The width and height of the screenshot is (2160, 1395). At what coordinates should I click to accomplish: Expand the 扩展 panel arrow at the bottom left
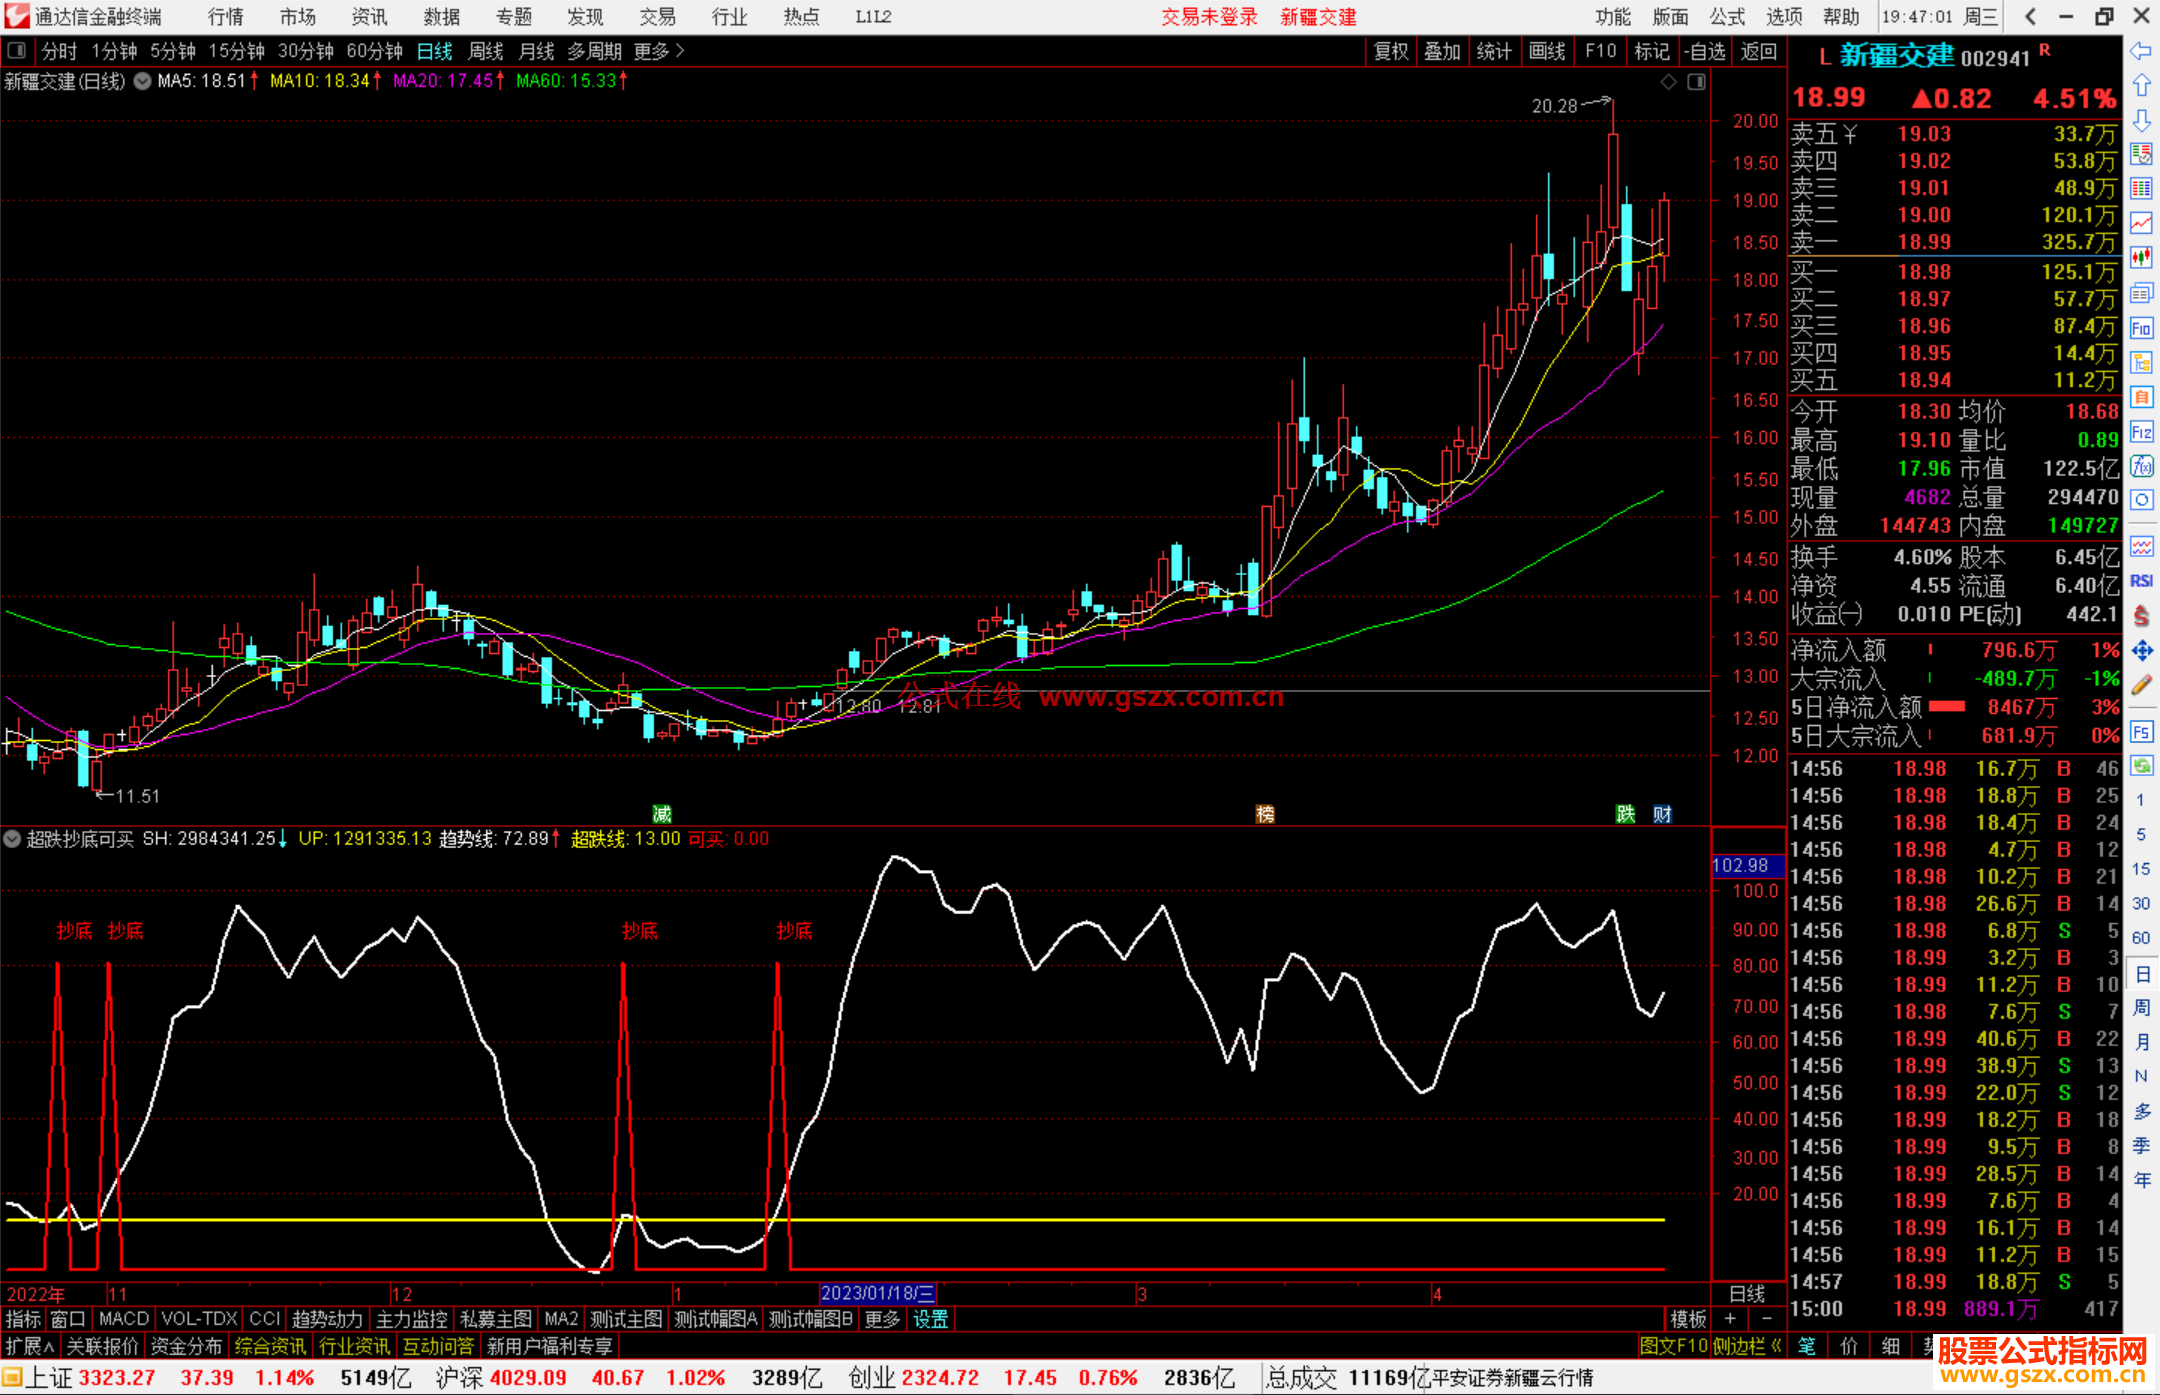coord(49,1346)
